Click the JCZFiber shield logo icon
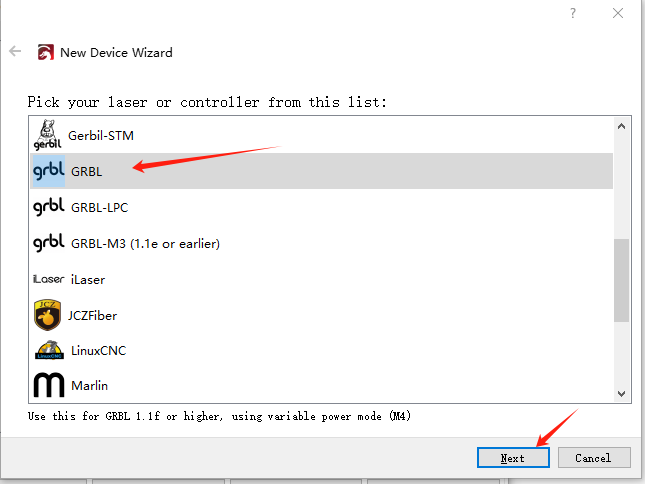Screen dimensions: 645x484 coord(47,315)
